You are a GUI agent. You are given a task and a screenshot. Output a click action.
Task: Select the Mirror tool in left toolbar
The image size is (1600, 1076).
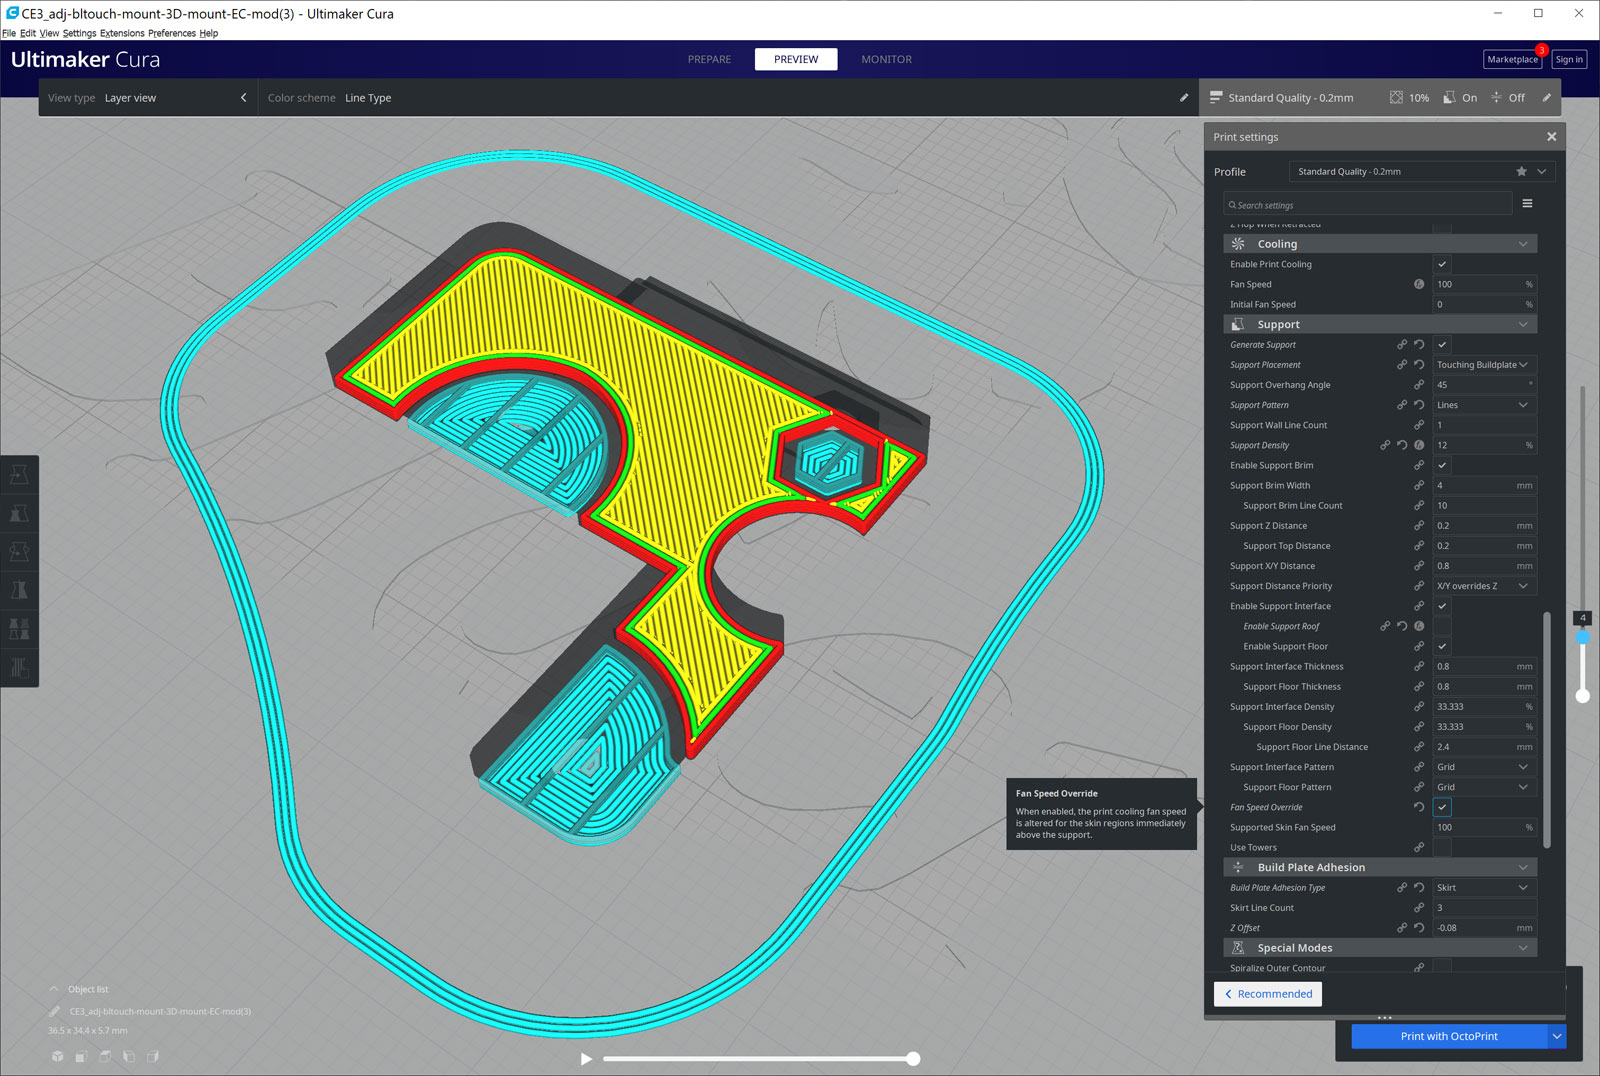click(19, 590)
